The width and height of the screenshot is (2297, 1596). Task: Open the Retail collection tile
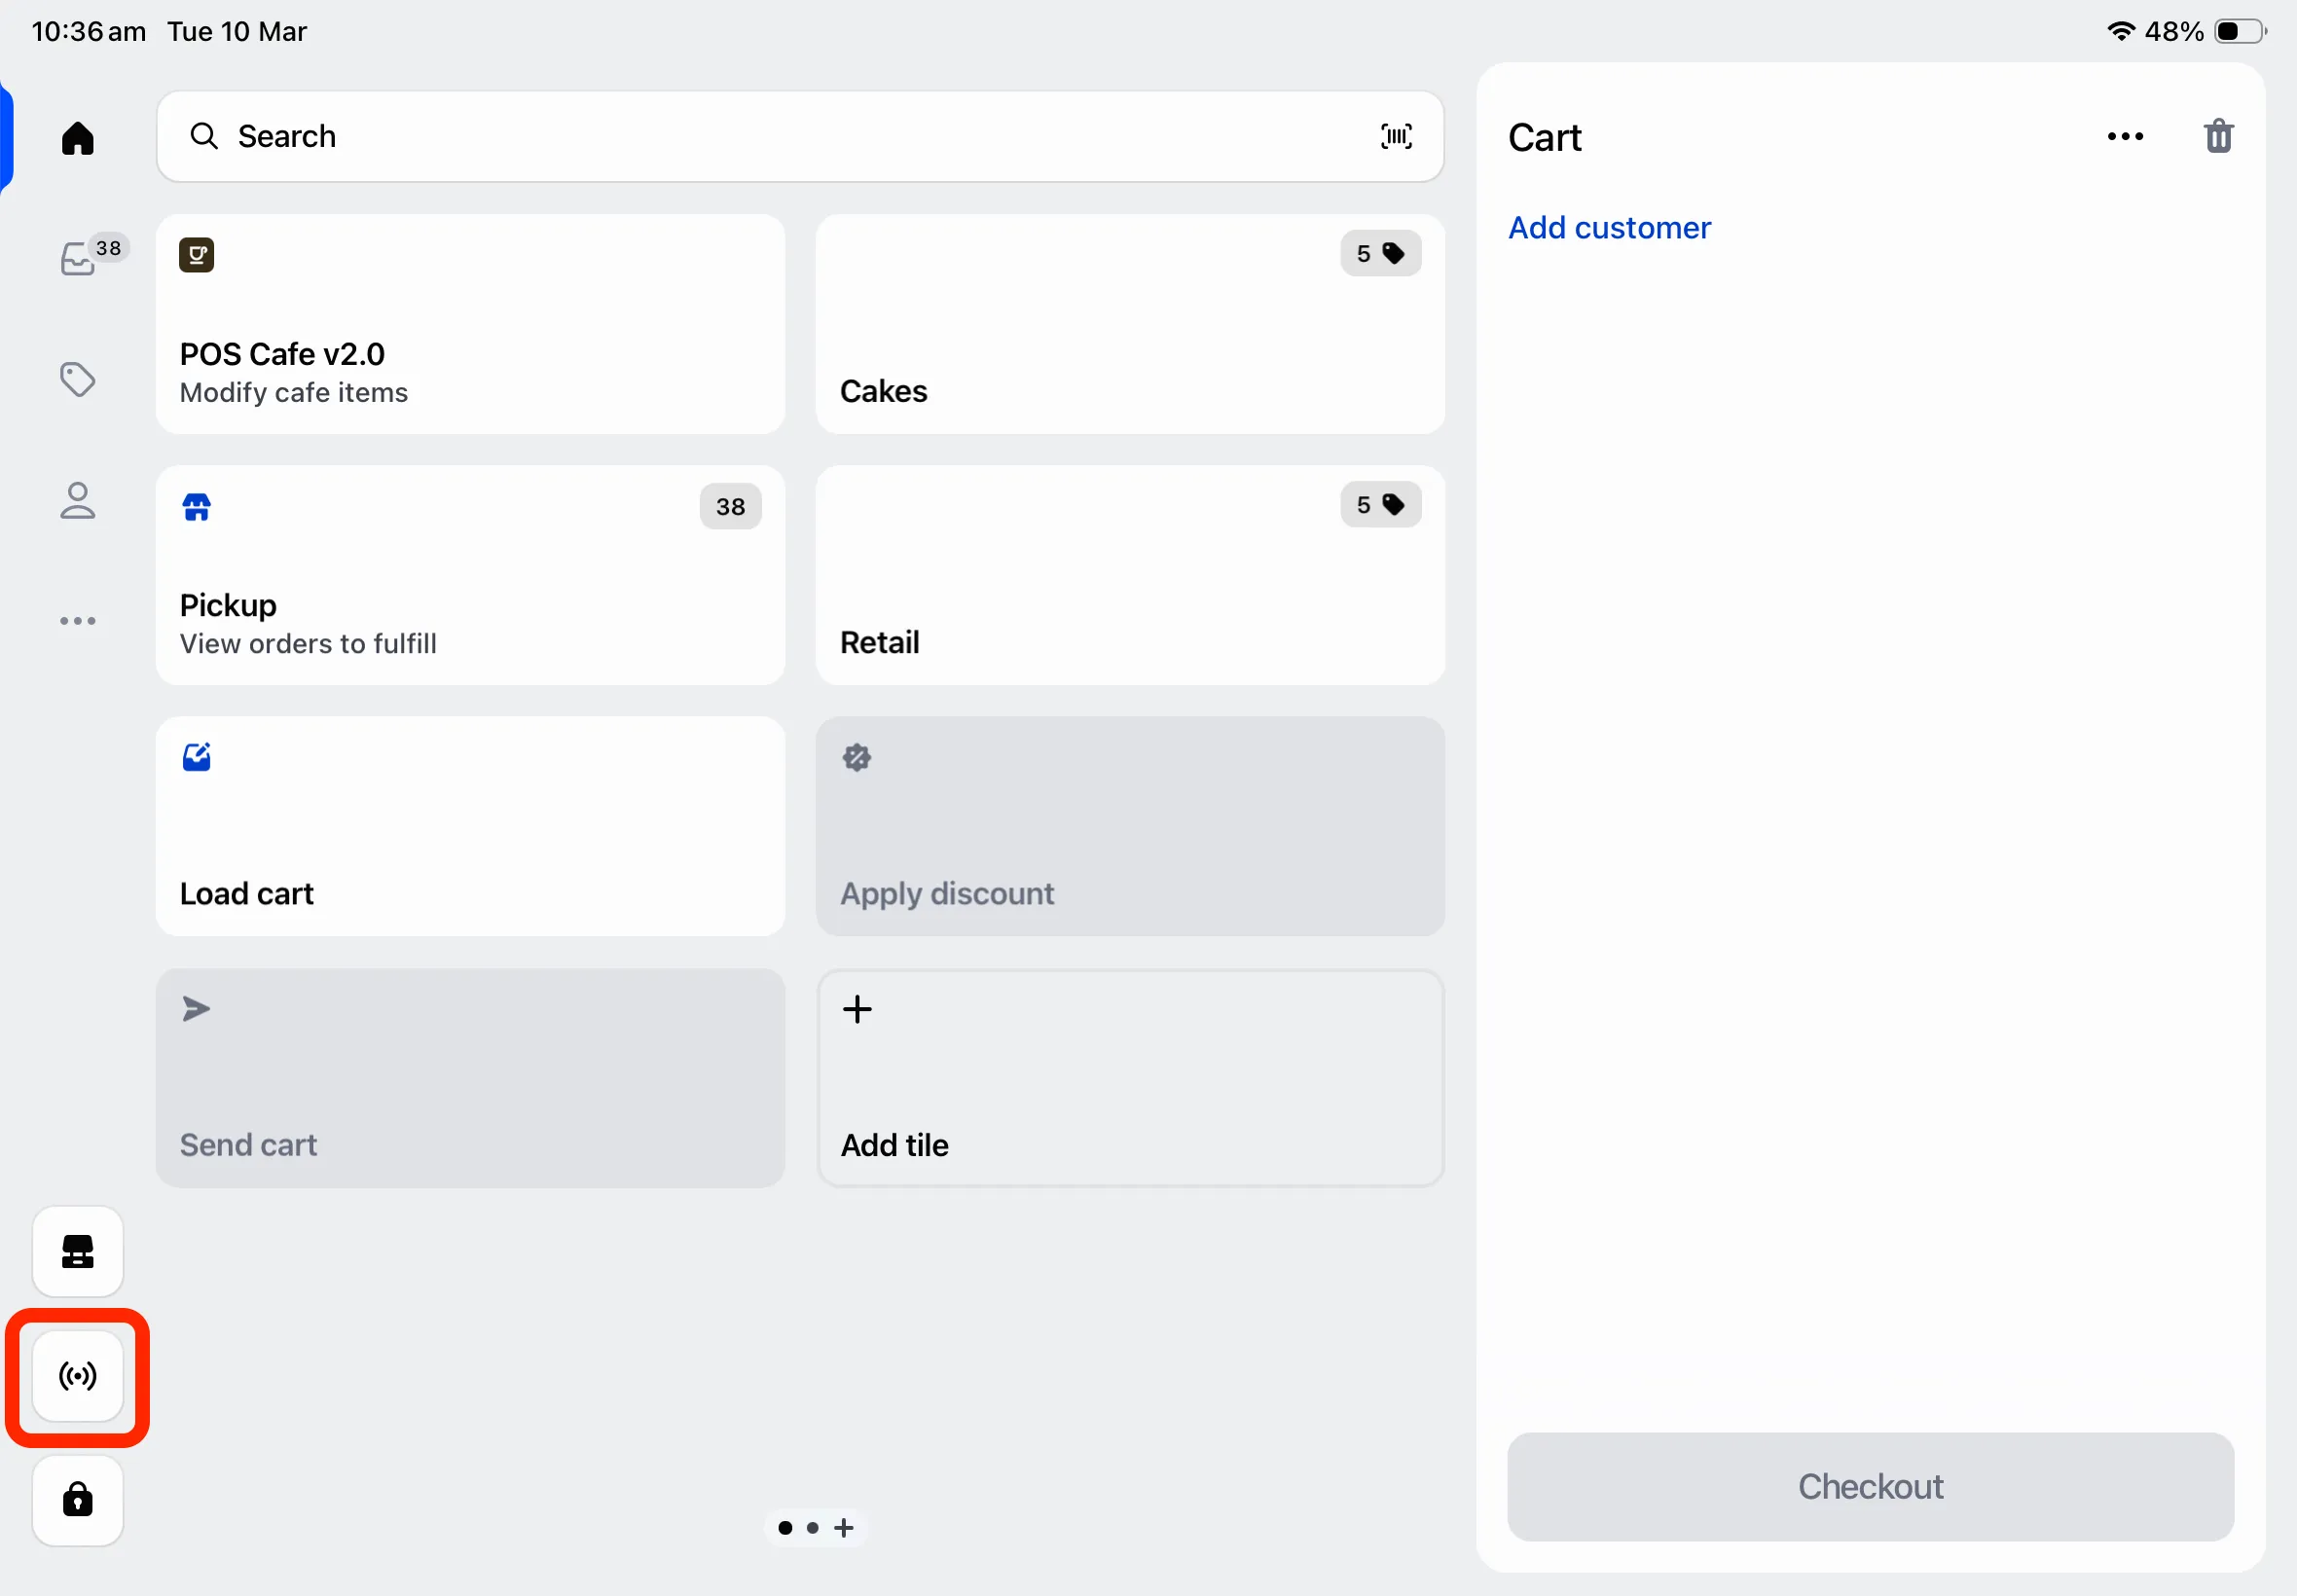[x=1130, y=575]
